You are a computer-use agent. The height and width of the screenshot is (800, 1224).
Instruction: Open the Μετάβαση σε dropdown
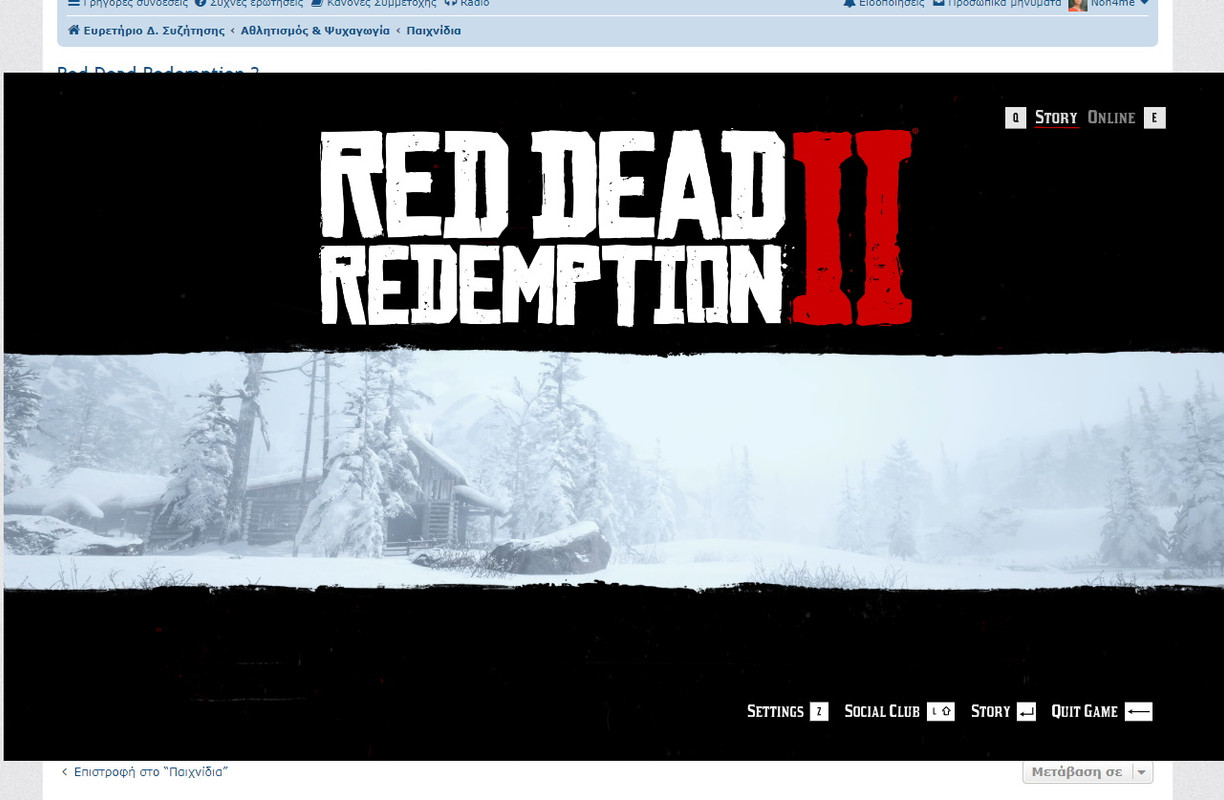click(1087, 772)
